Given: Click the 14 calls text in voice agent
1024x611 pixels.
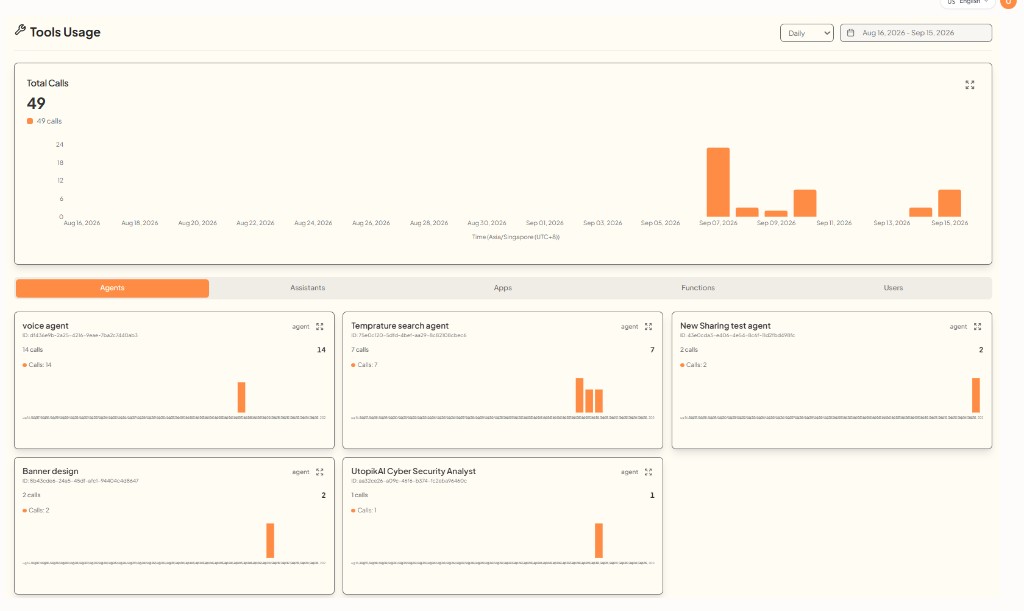Looking at the screenshot, I should click(x=33, y=350).
